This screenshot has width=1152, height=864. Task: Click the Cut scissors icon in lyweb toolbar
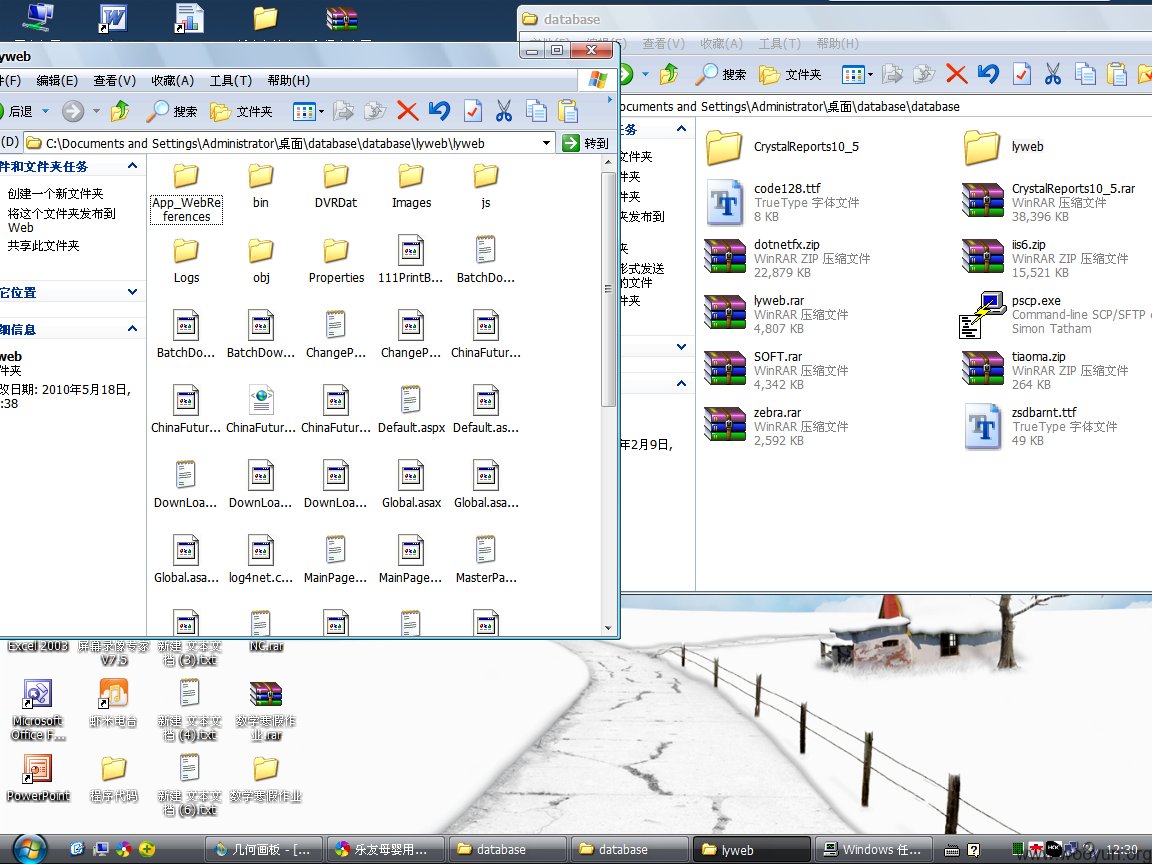pos(503,111)
